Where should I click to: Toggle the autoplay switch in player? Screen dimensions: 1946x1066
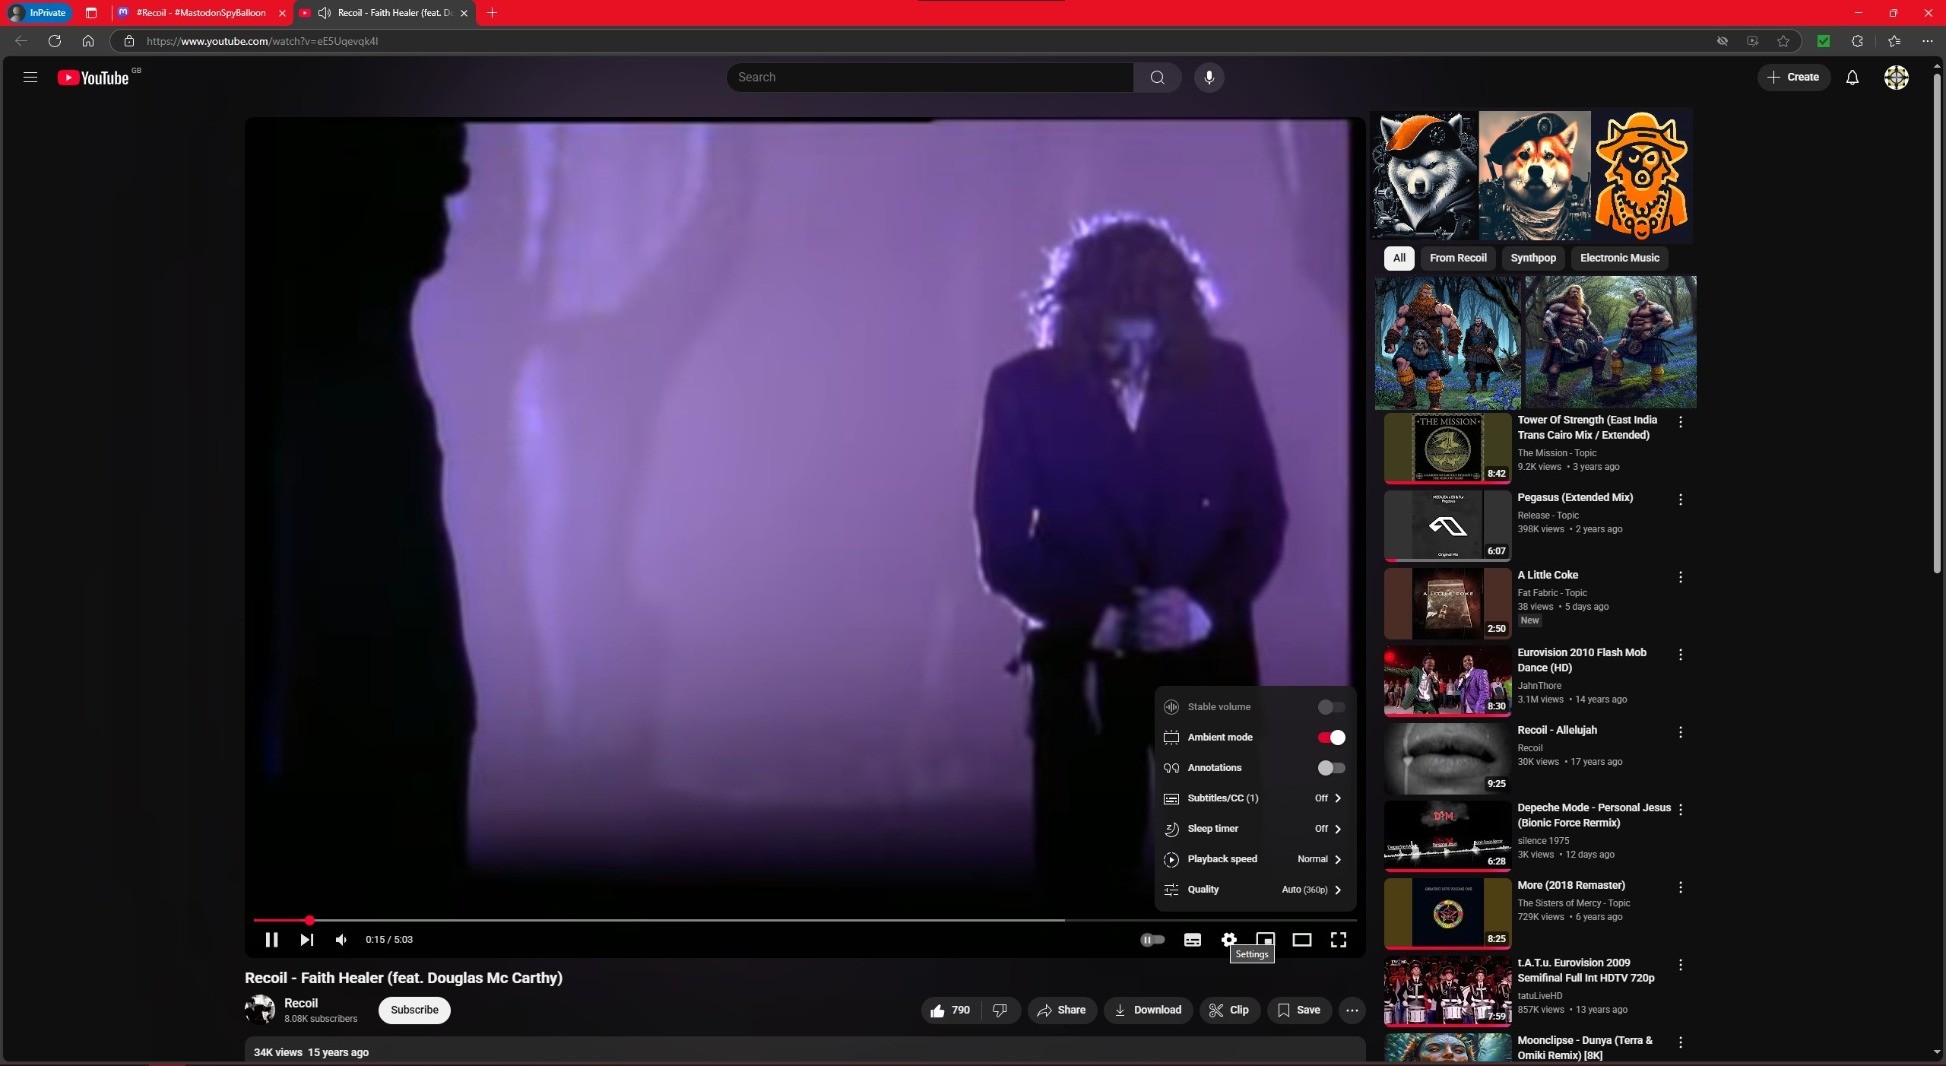click(x=1152, y=939)
